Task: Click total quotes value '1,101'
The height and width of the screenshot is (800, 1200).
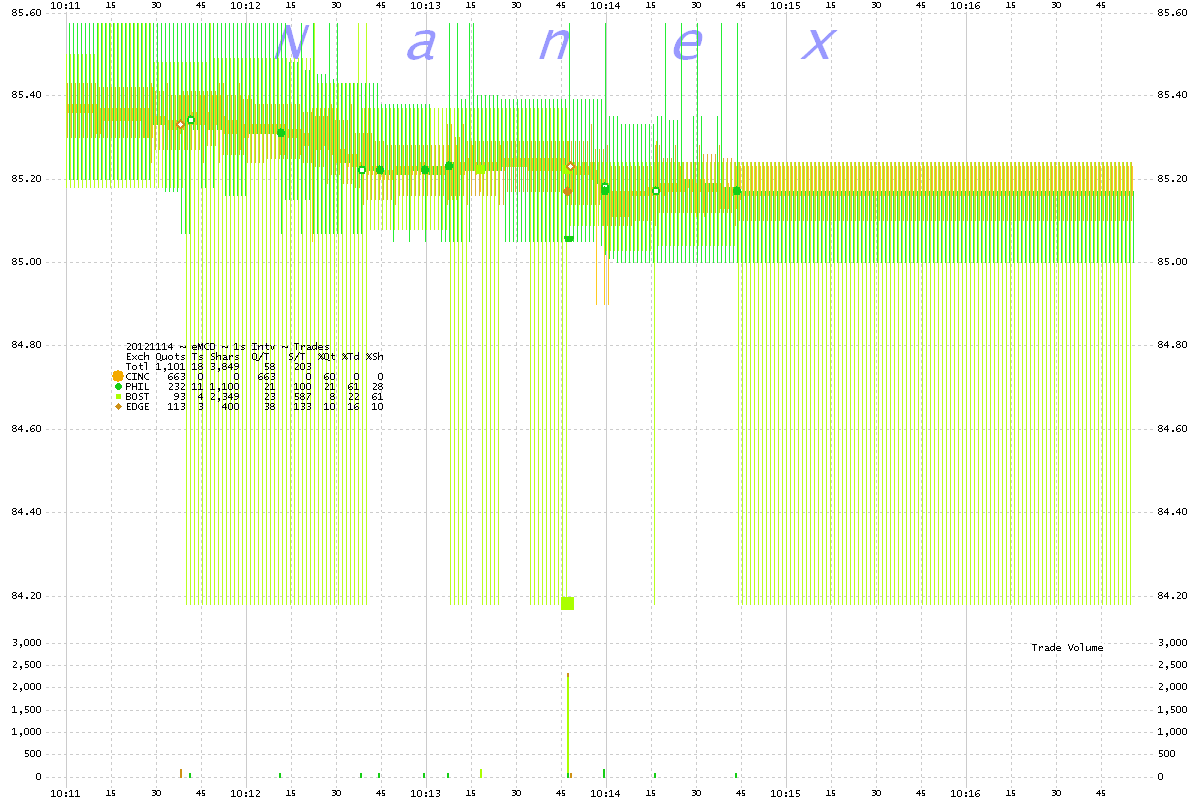Action: pos(170,367)
